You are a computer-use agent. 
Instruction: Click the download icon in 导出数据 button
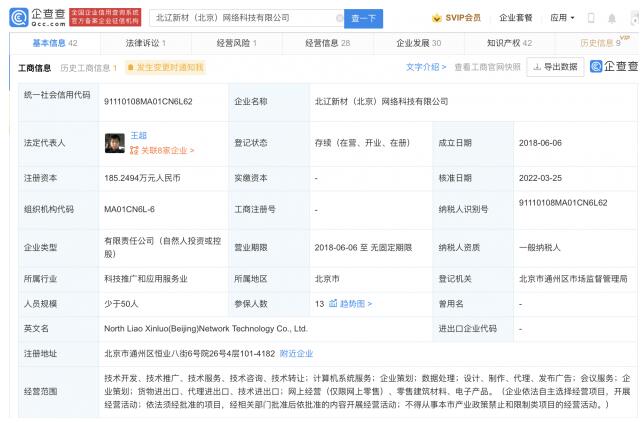pos(537,67)
